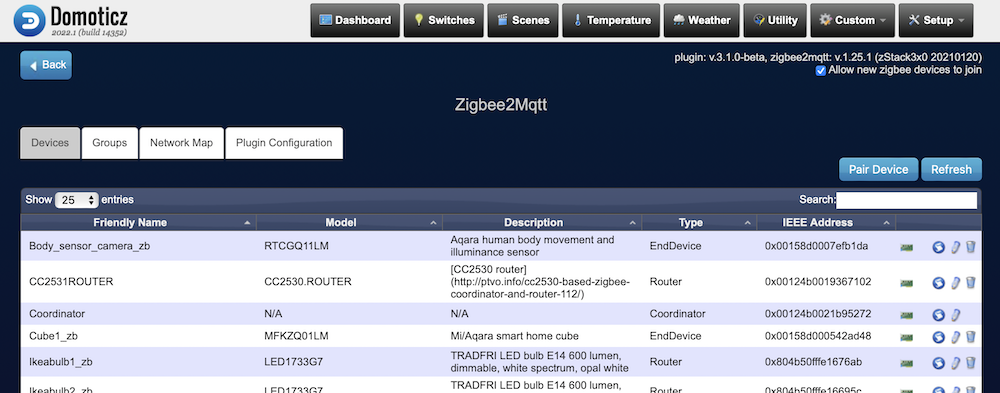
Task: Click the pencil icon in the Coordinator row
Action: 955,315
